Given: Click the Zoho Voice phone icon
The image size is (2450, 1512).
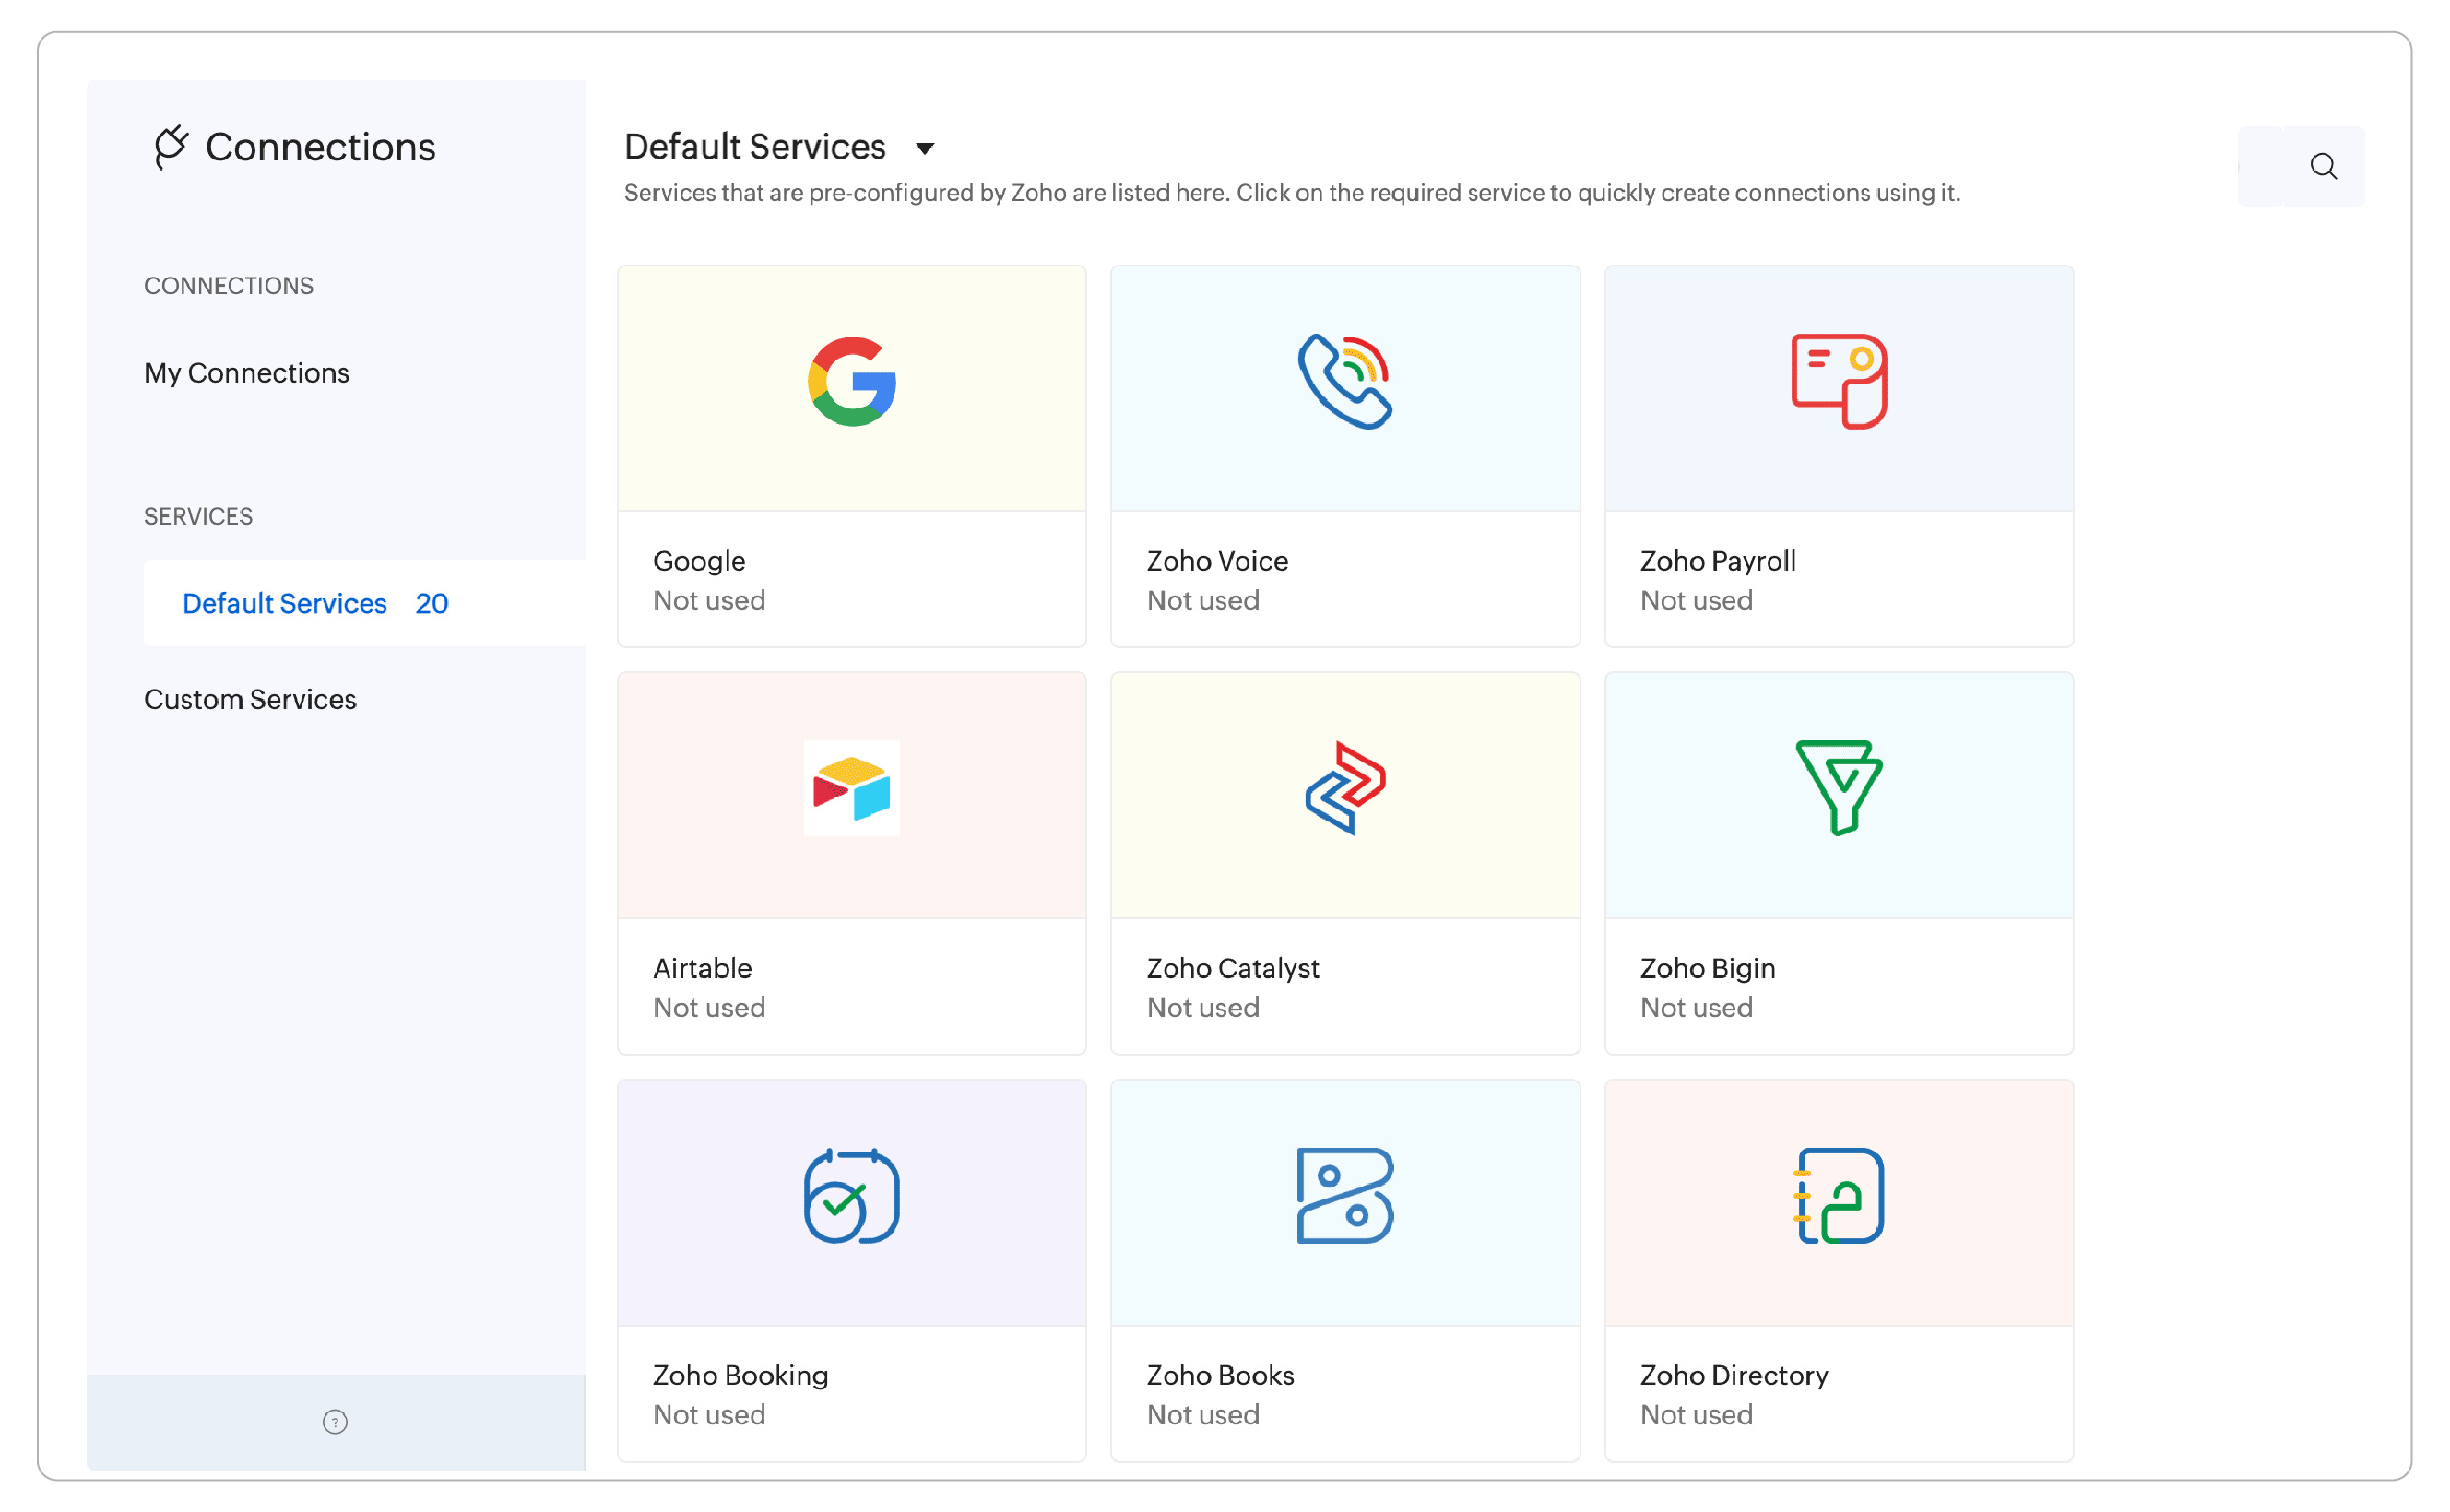Looking at the screenshot, I should coord(1344,382).
